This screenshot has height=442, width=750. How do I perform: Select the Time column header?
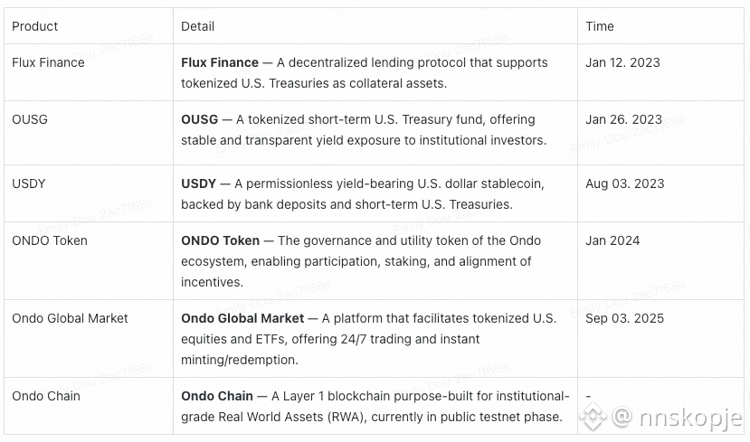coord(599,26)
